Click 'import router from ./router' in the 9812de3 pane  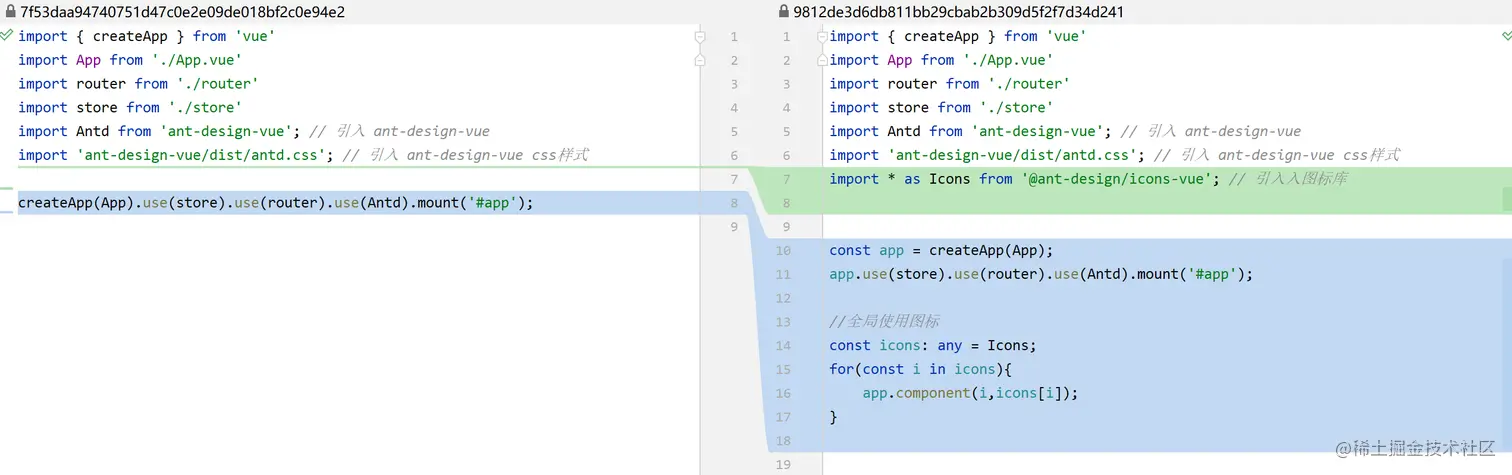click(x=949, y=84)
